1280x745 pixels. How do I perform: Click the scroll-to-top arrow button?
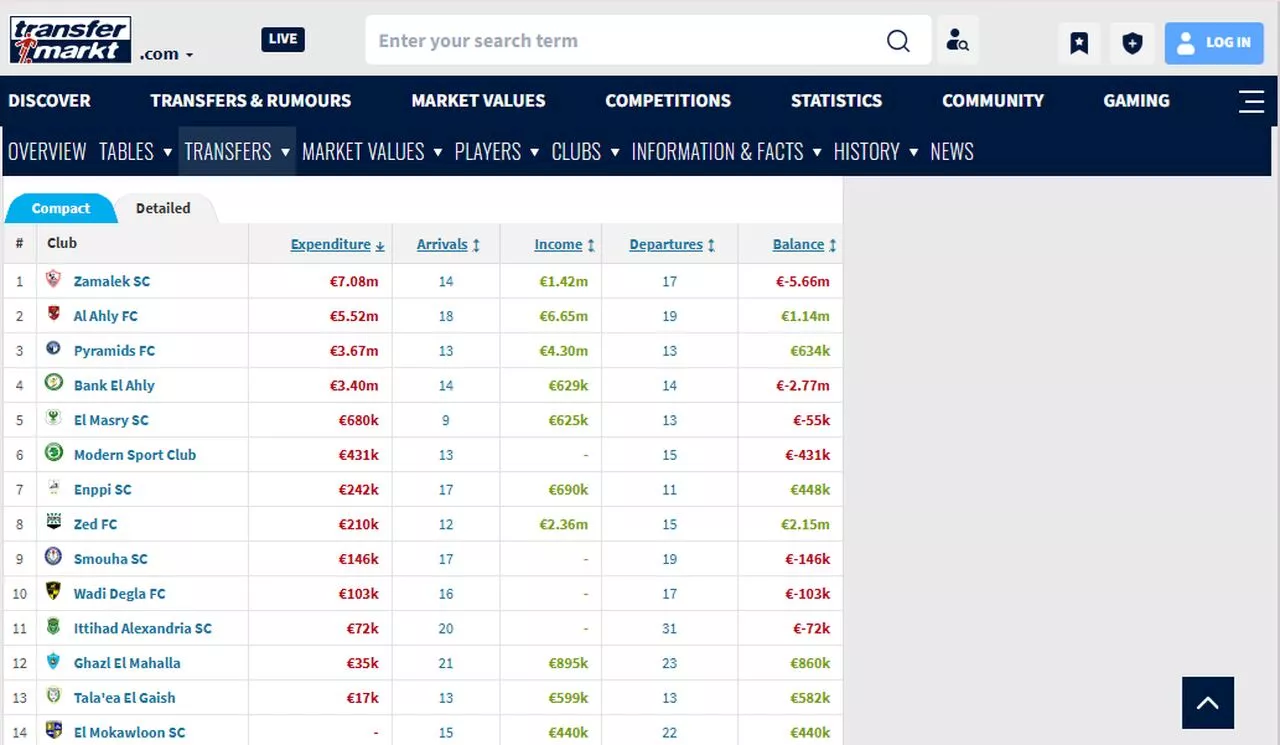point(1207,702)
